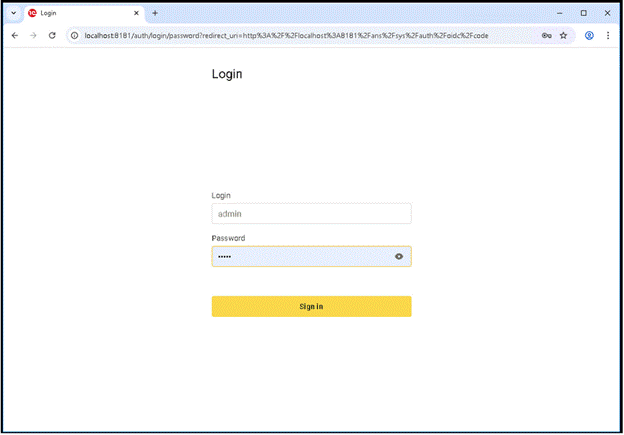Open the tab search dropdown chevron
The height and width of the screenshot is (435, 624).
point(13,13)
